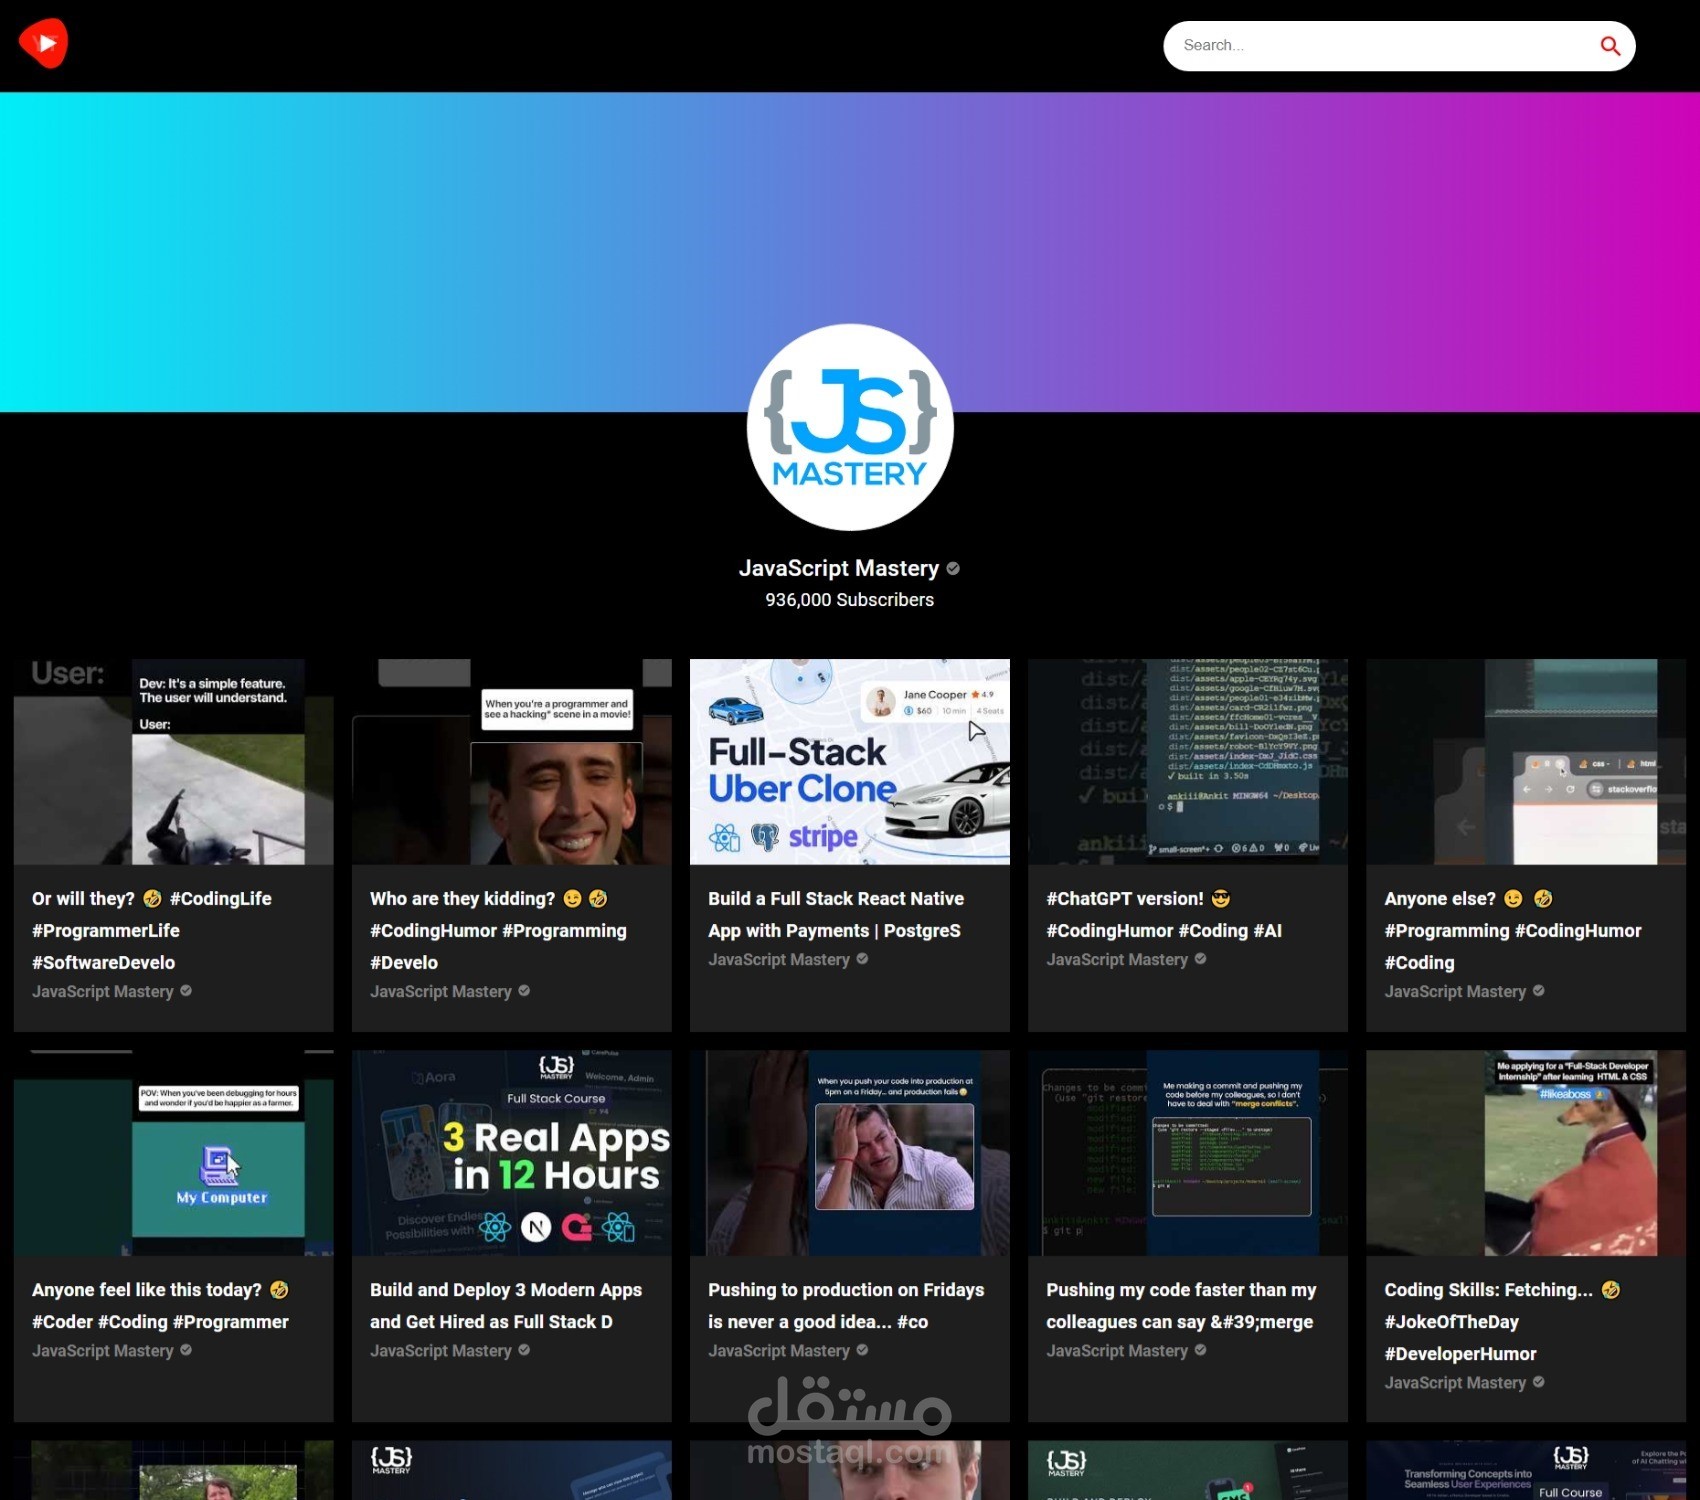The image size is (1700, 1500).
Task: Click the channel name under "Or will they?"
Action: (103, 992)
